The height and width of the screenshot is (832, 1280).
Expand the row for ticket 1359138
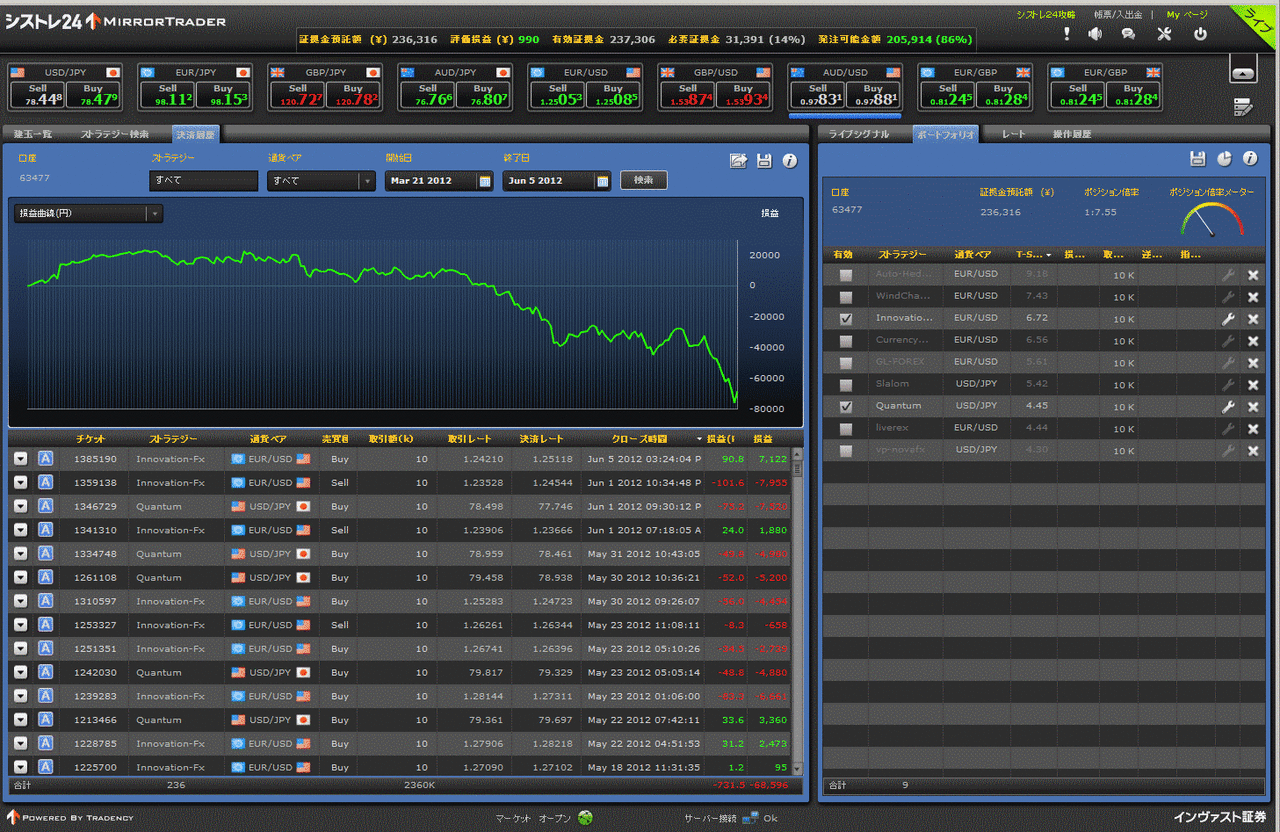[20, 483]
